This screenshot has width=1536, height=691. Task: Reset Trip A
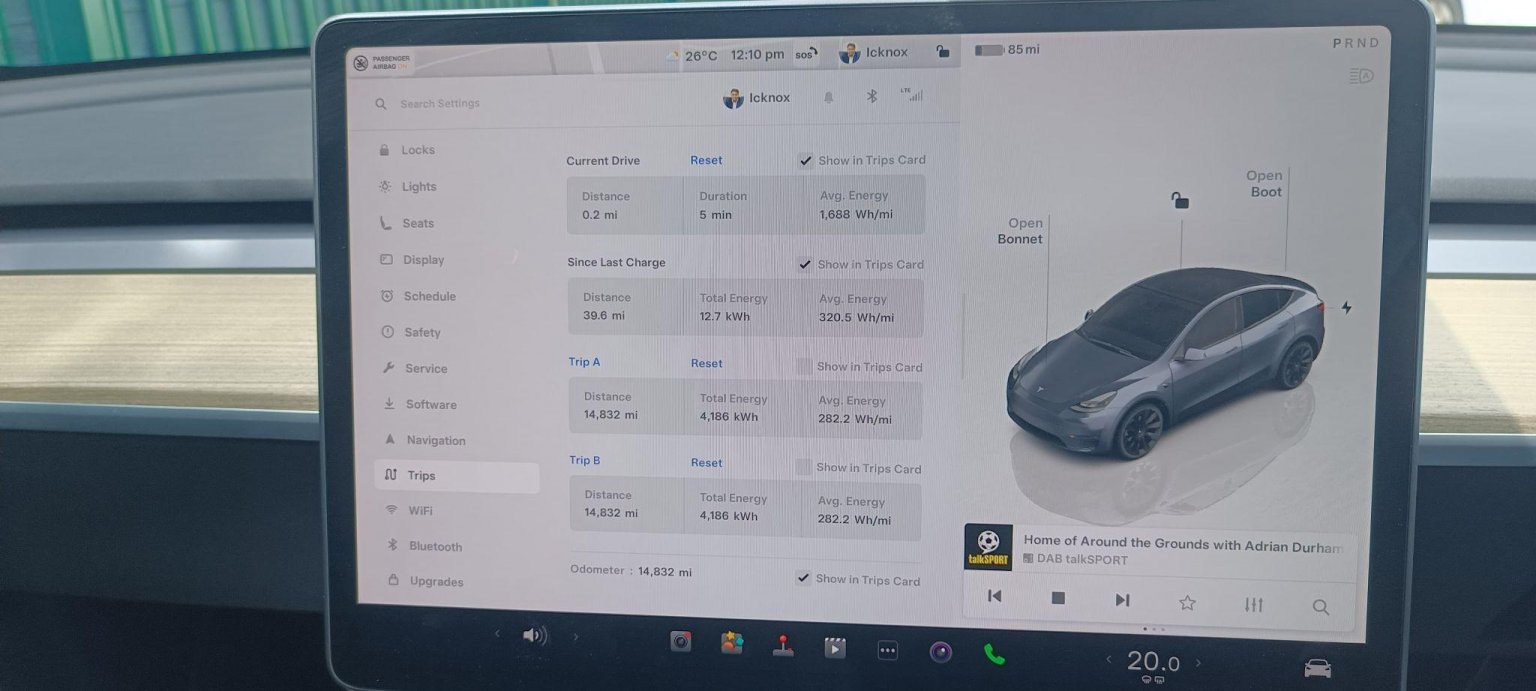[706, 363]
